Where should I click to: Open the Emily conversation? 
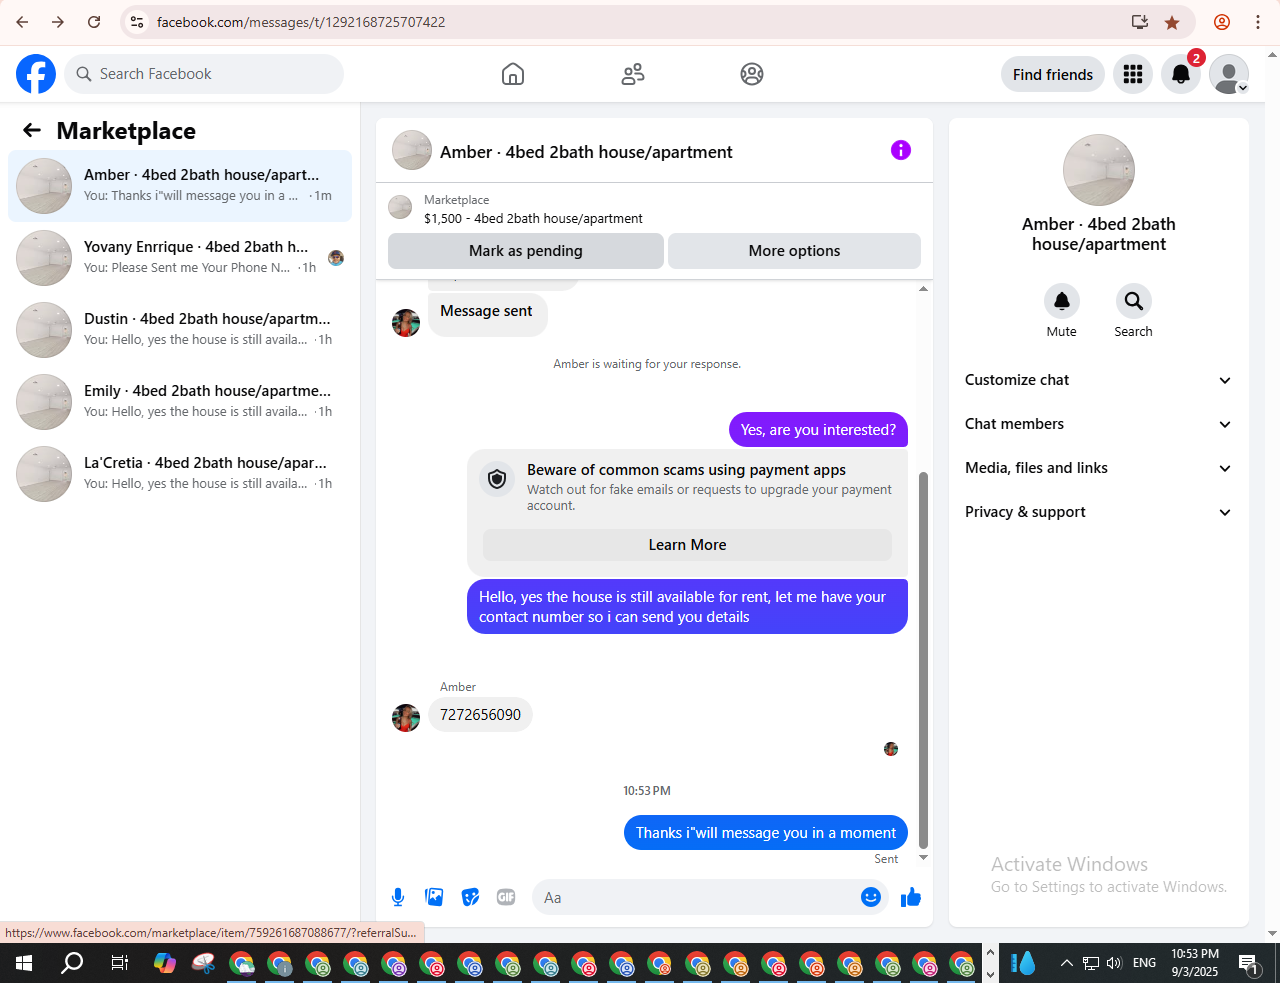point(180,402)
